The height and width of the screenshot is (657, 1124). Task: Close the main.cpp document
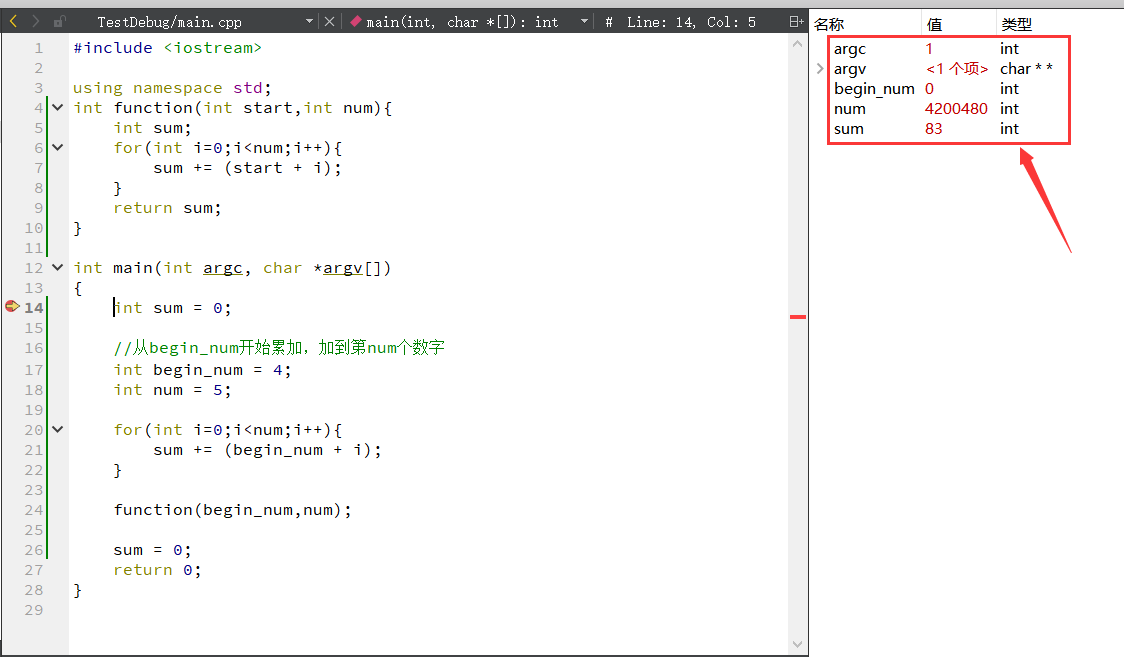(329, 21)
